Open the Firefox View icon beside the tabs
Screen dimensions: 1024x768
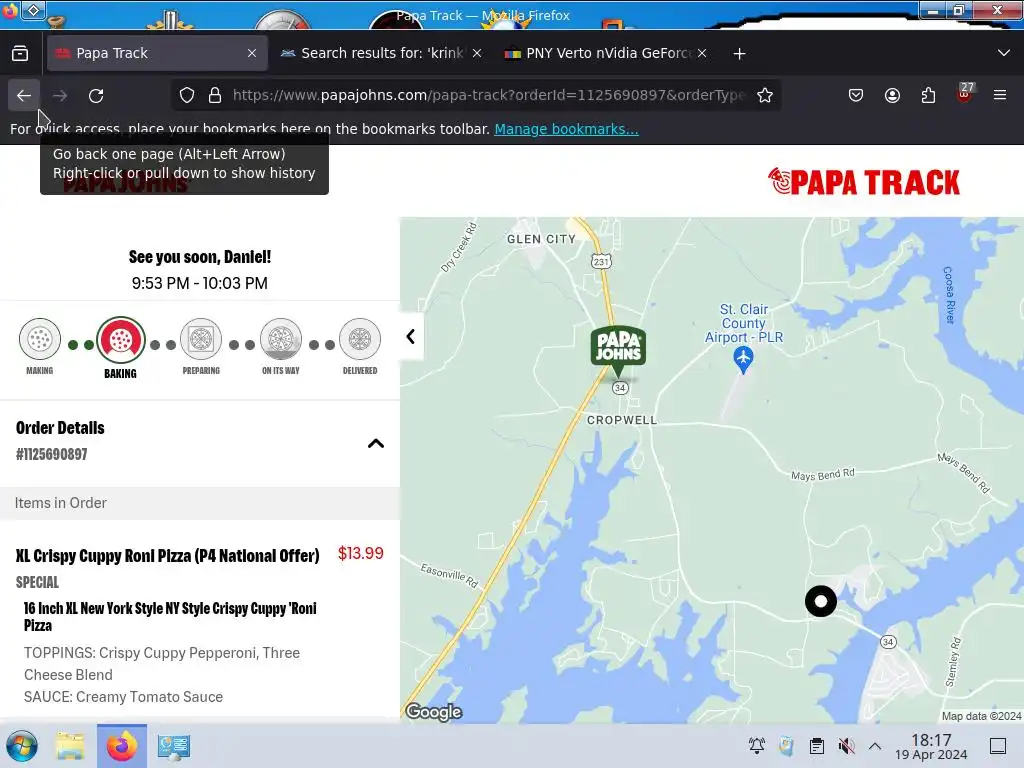pyautogui.click(x=20, y=53)
